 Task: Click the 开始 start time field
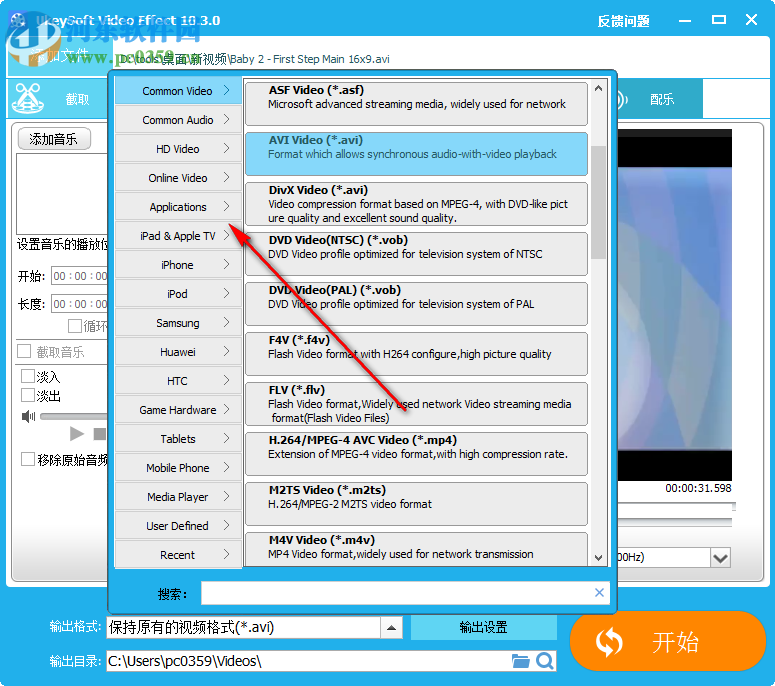point(79,276)
